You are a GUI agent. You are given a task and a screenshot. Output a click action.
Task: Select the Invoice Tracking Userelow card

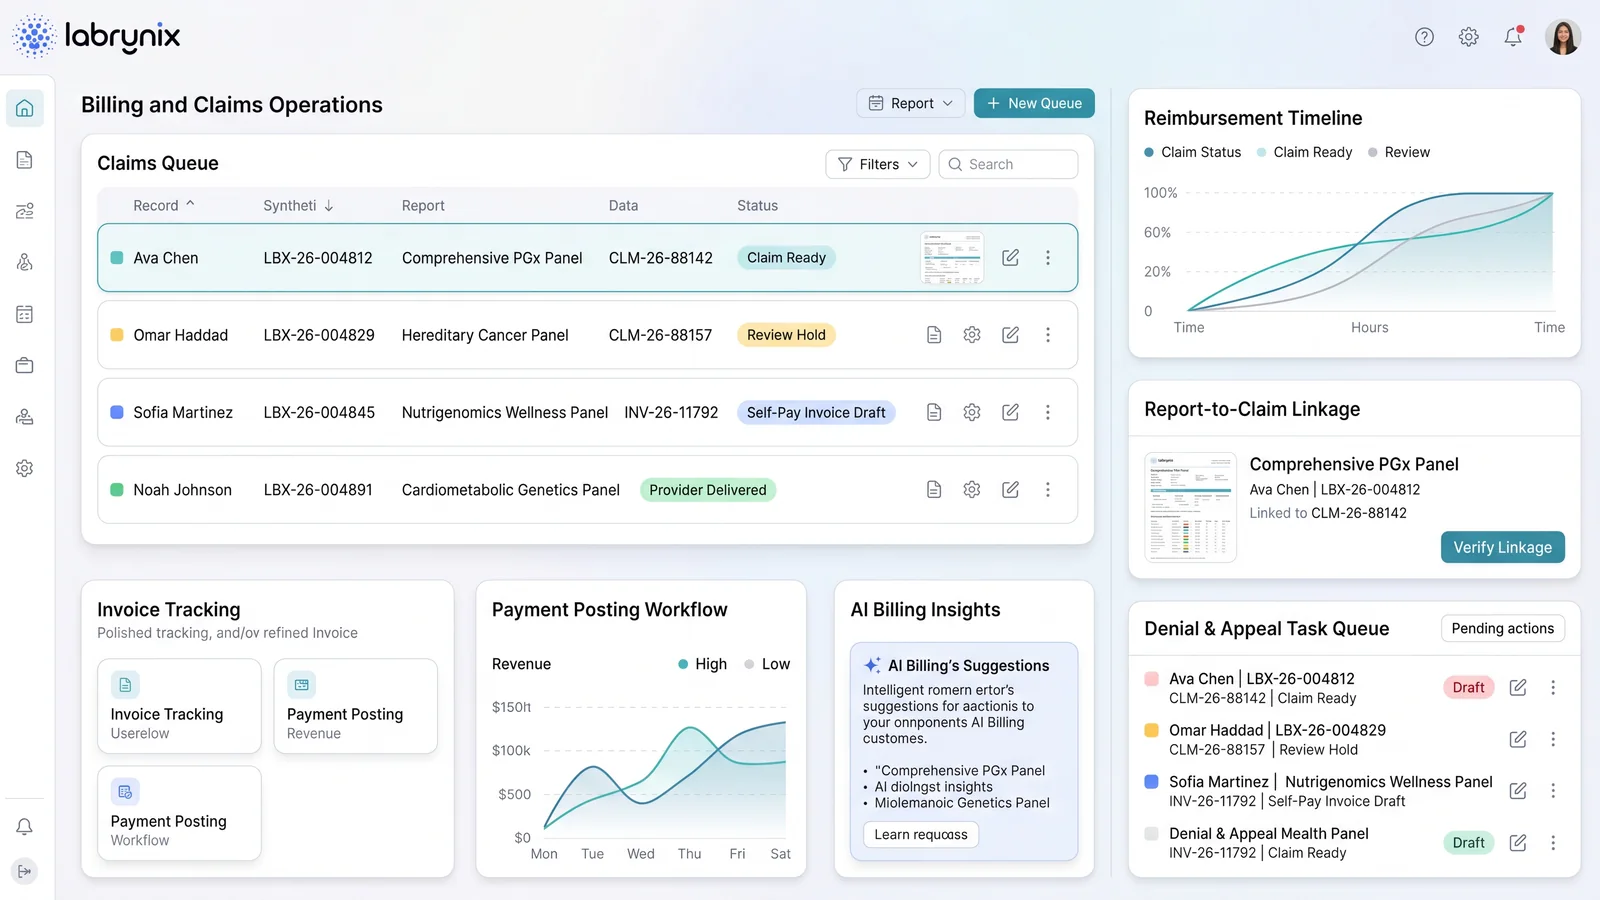click(x=179, y=706)
